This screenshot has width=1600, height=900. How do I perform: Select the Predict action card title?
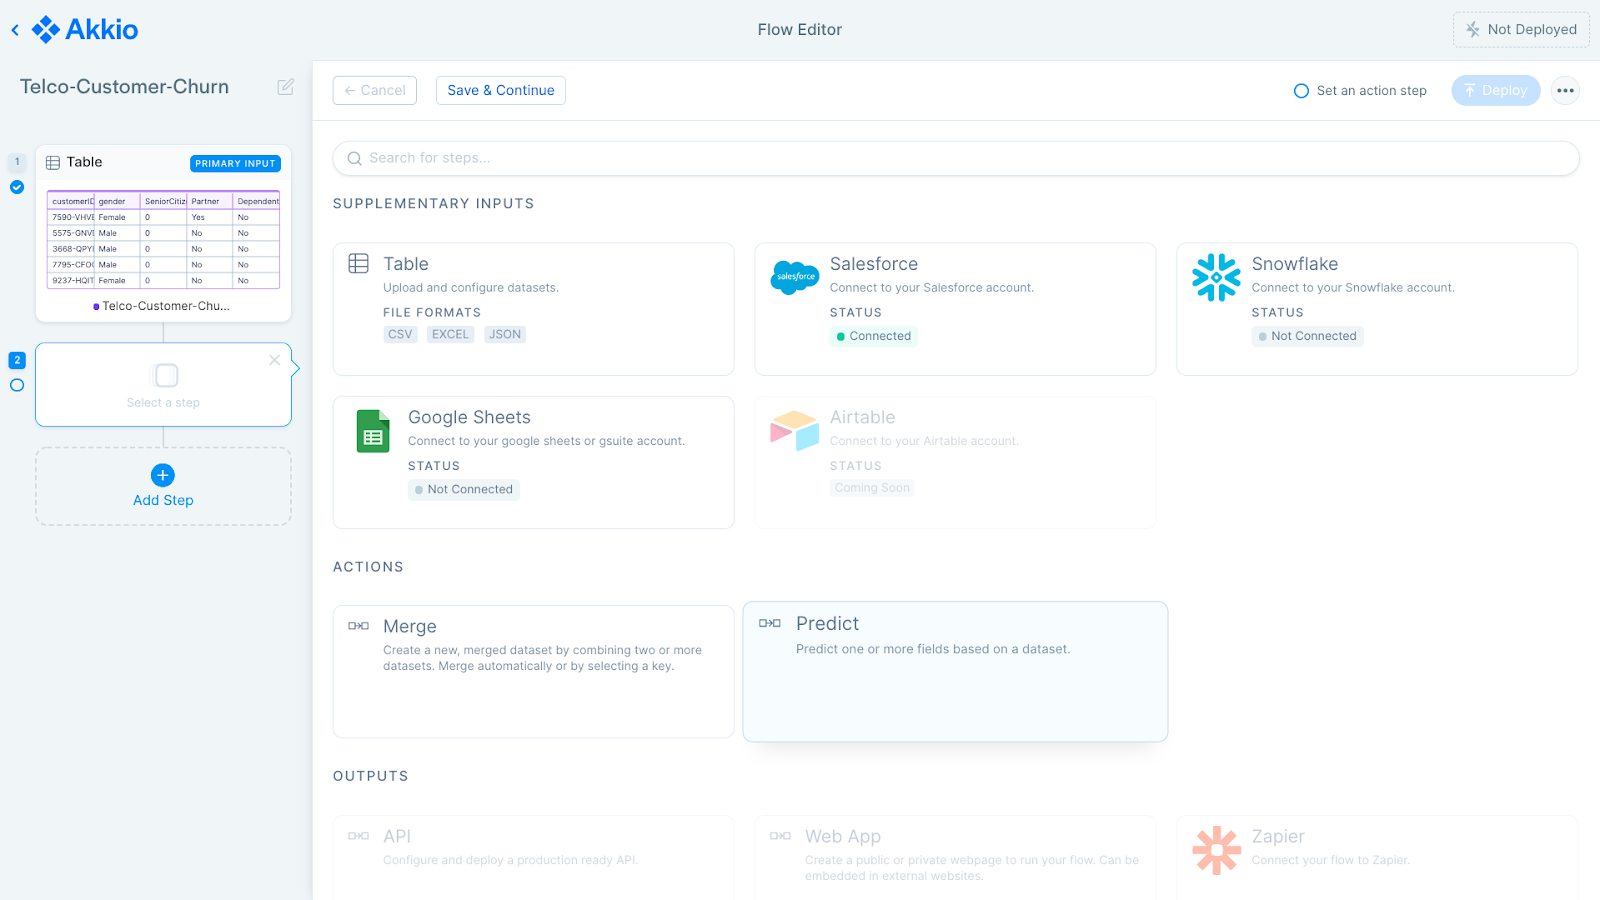tap(828, 624)
